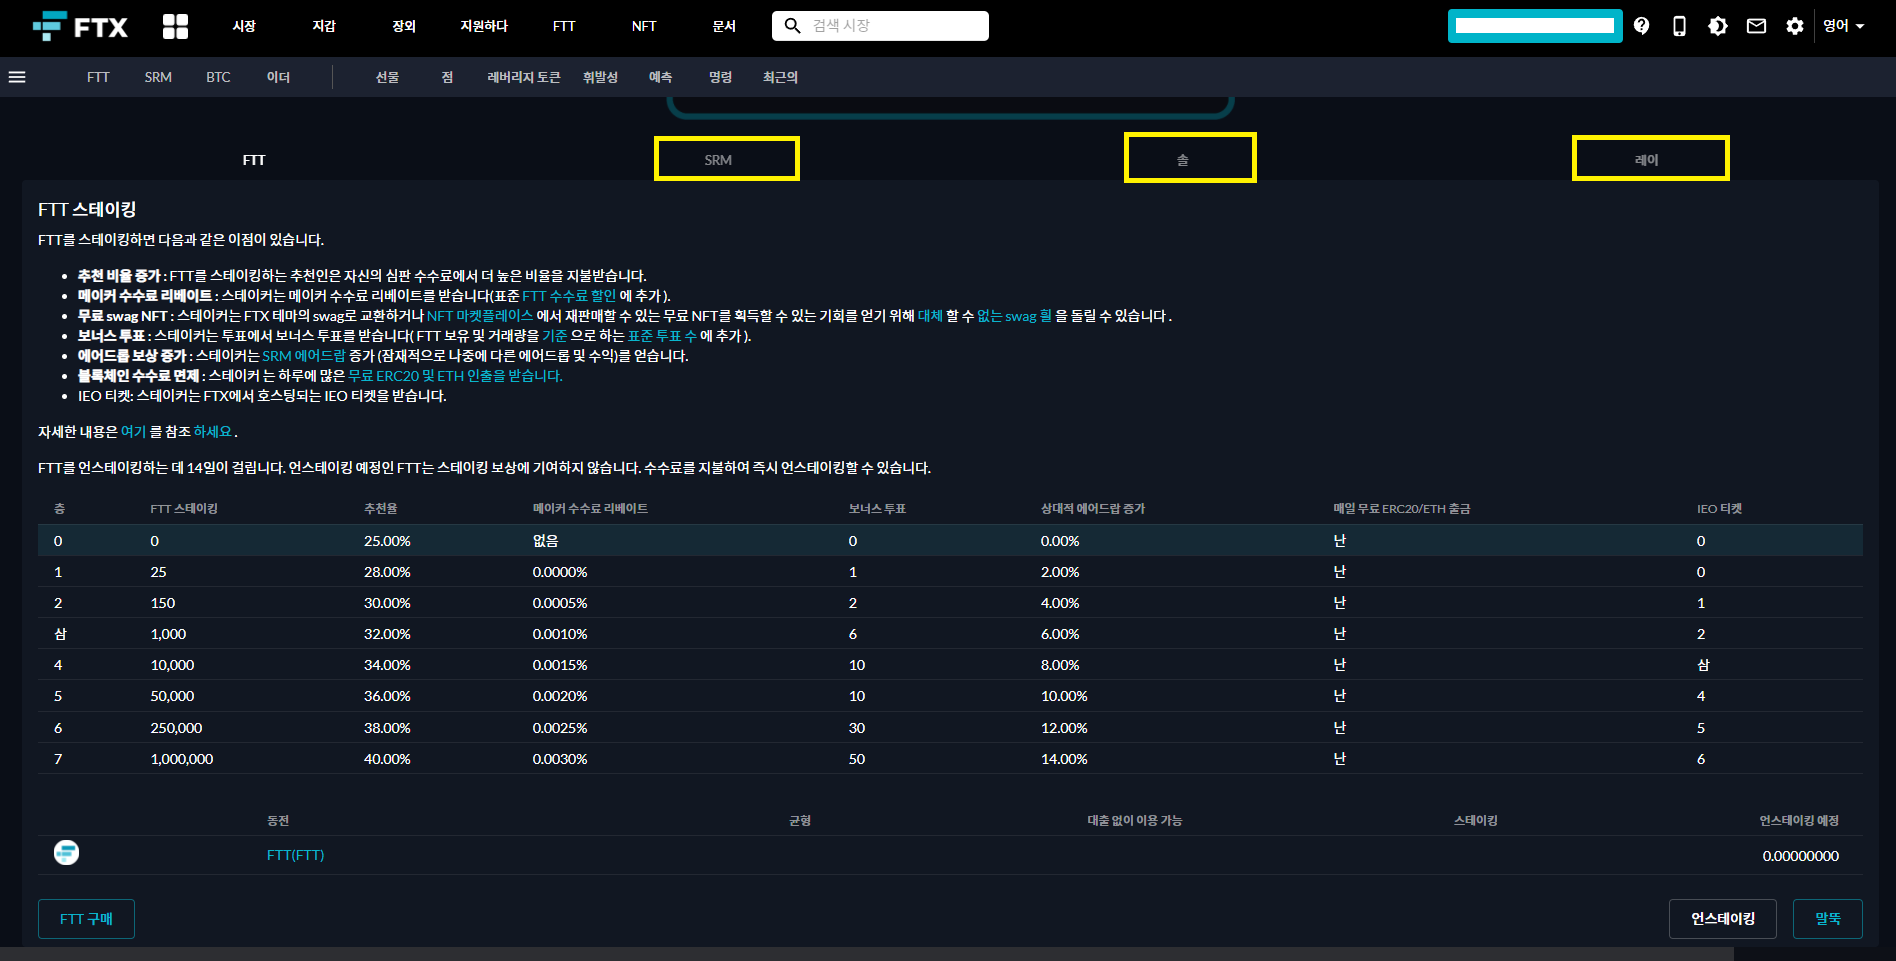This screenshot has height=961, width=1896.
Task: Click the 언스테이킹 button
Action: (x=1722, y=919)
